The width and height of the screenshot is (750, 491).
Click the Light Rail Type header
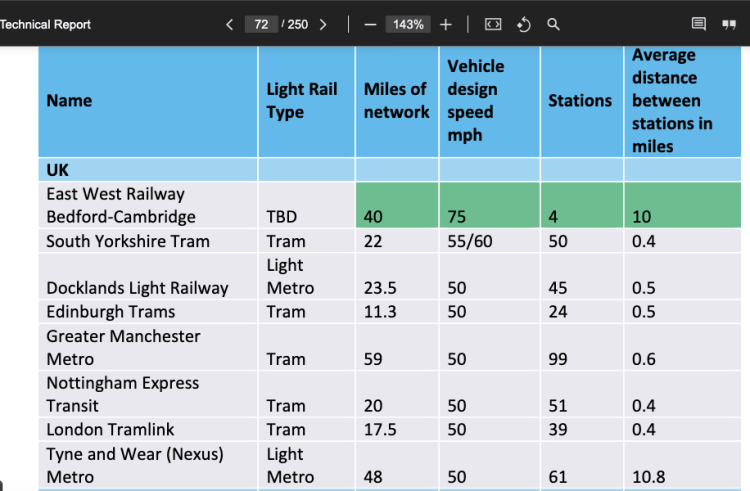tap(302, 100)
